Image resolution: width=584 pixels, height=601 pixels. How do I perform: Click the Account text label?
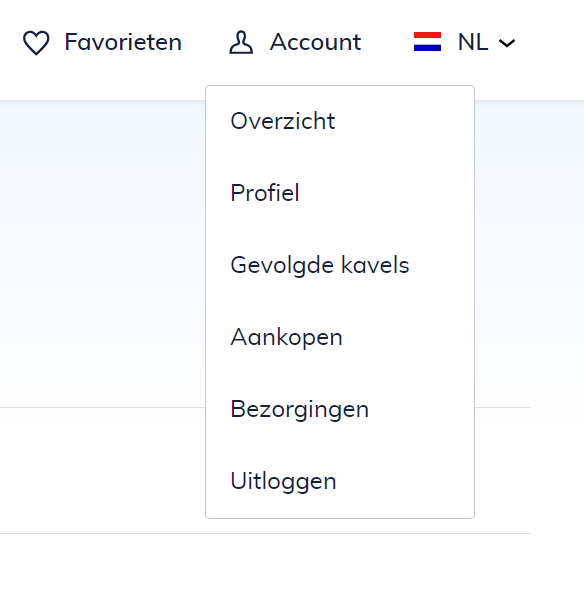tap(315, 42)
